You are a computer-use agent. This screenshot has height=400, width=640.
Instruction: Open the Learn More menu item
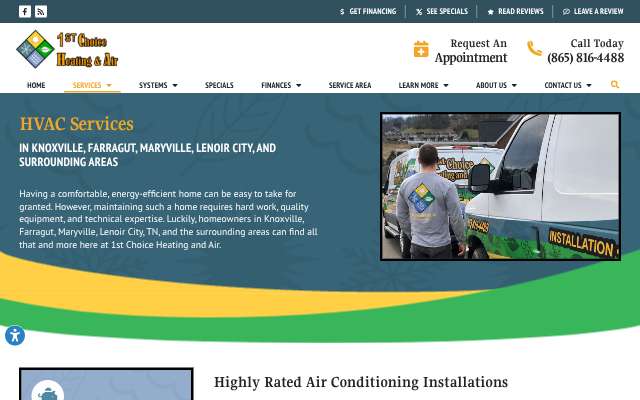(418, 85)
